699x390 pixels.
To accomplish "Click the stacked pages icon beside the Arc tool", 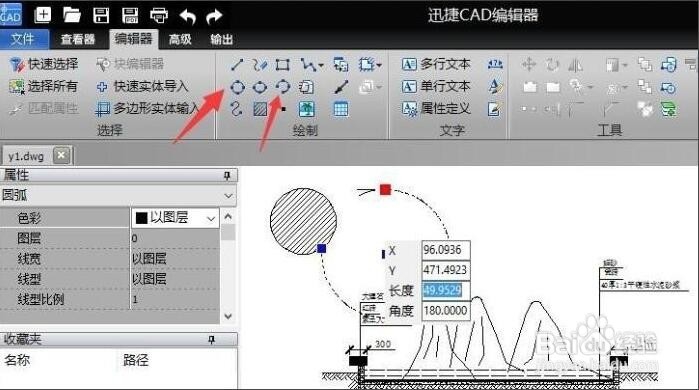I will (307, 87).
